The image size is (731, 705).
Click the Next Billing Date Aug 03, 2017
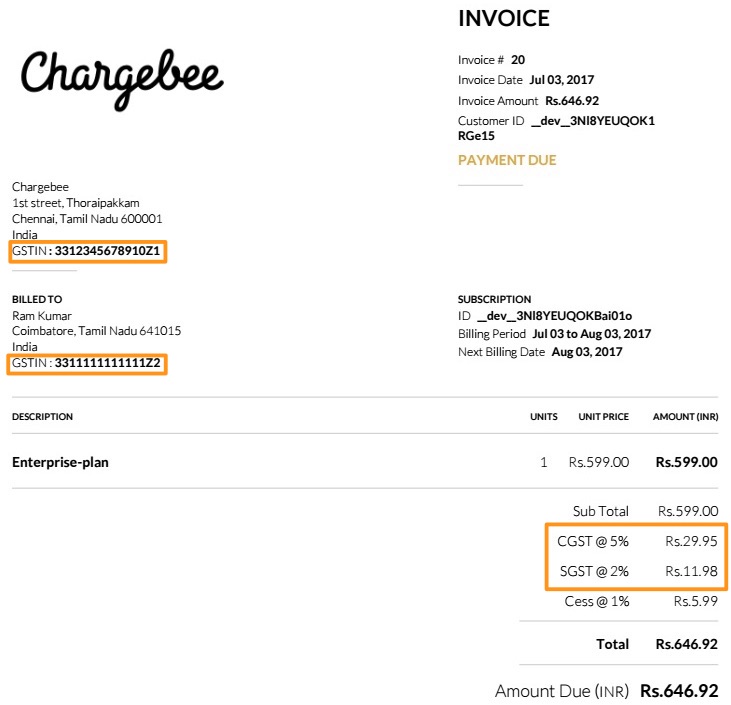pyautogui.click(x=586, y=352)
